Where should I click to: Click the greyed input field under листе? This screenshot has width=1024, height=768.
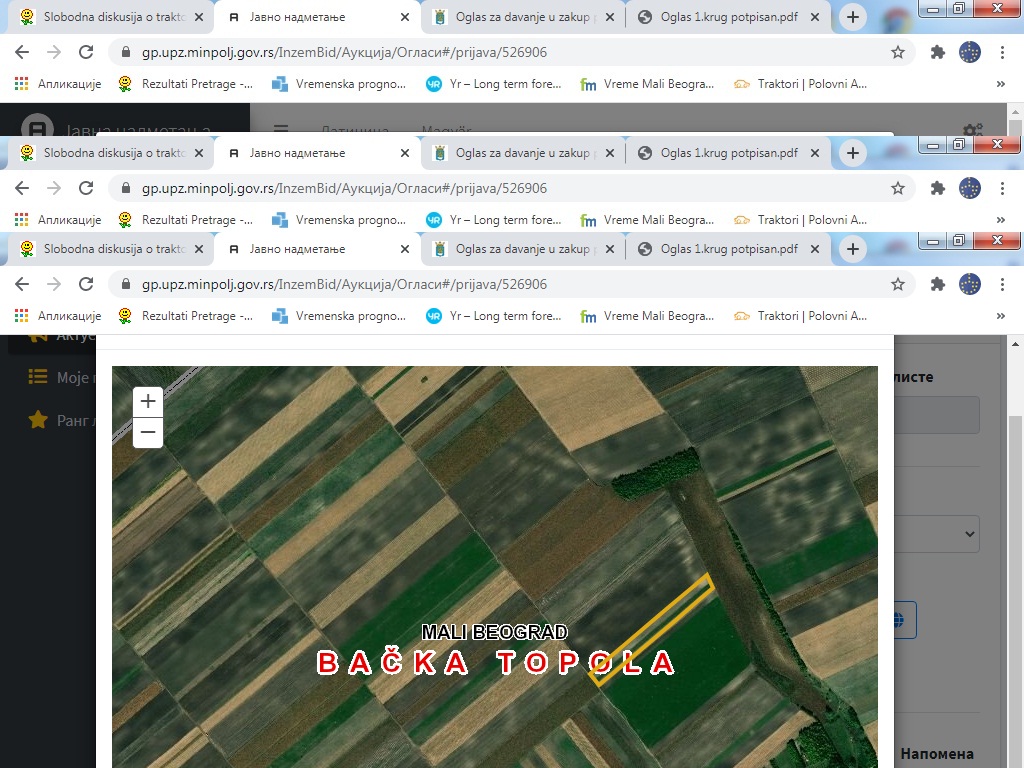(x=936, y=415)
